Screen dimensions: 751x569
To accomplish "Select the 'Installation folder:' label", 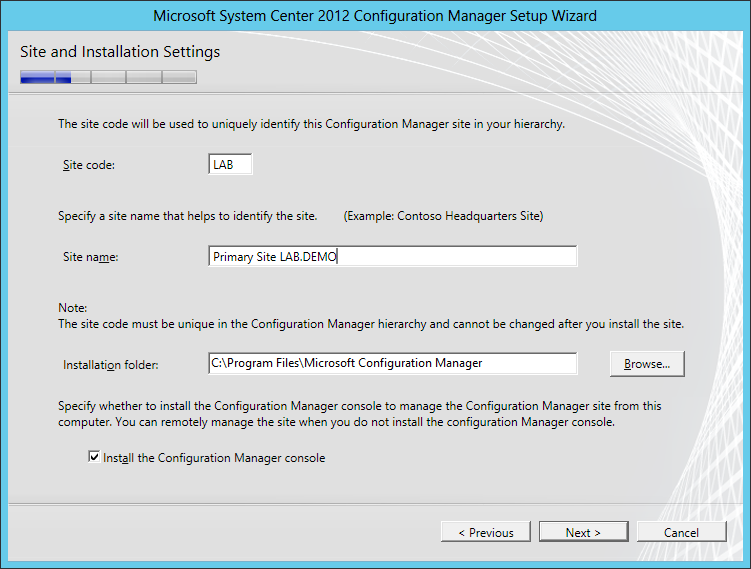I will pyautogui.click(x=110, y=364).
